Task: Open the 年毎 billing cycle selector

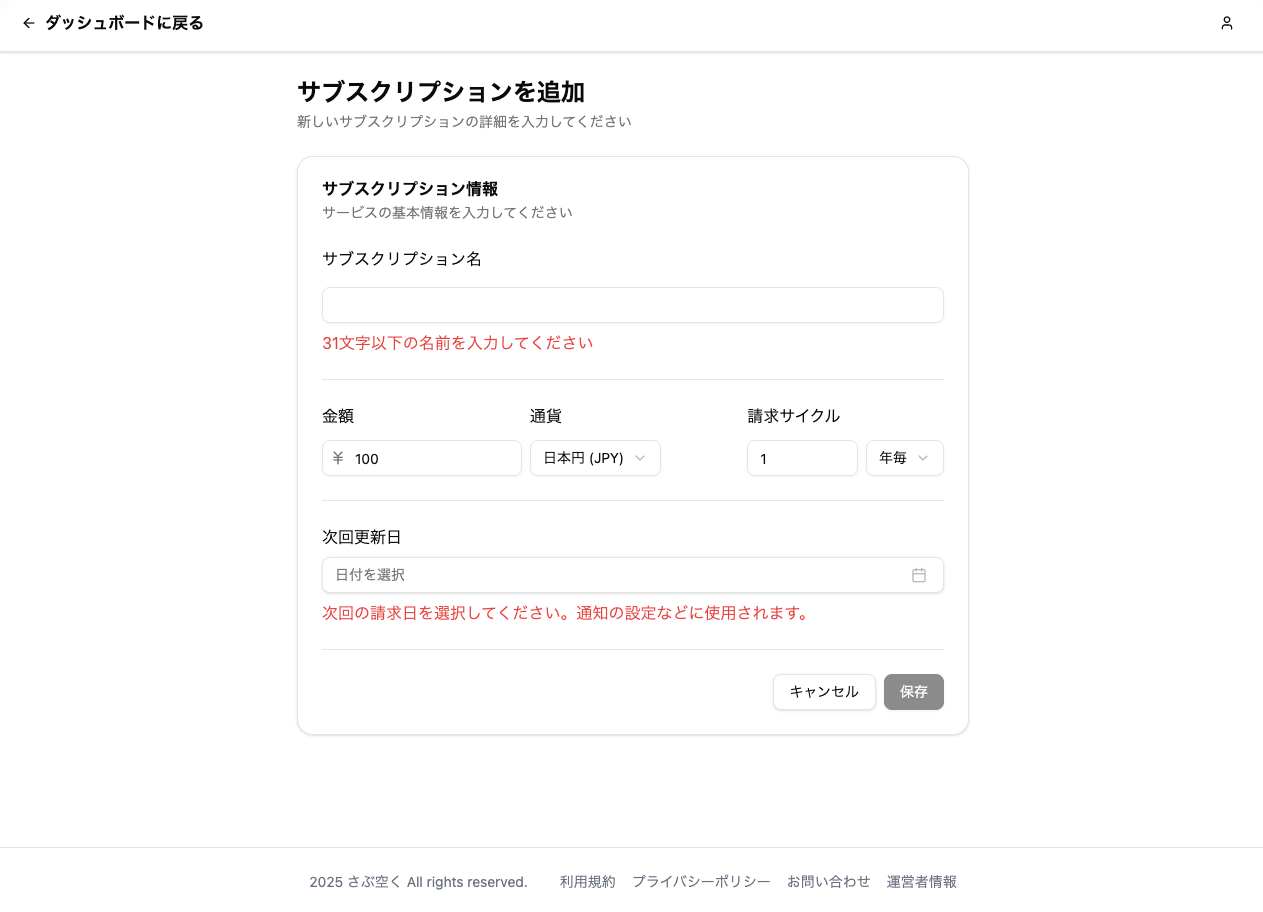Action: tap(905, 458)
